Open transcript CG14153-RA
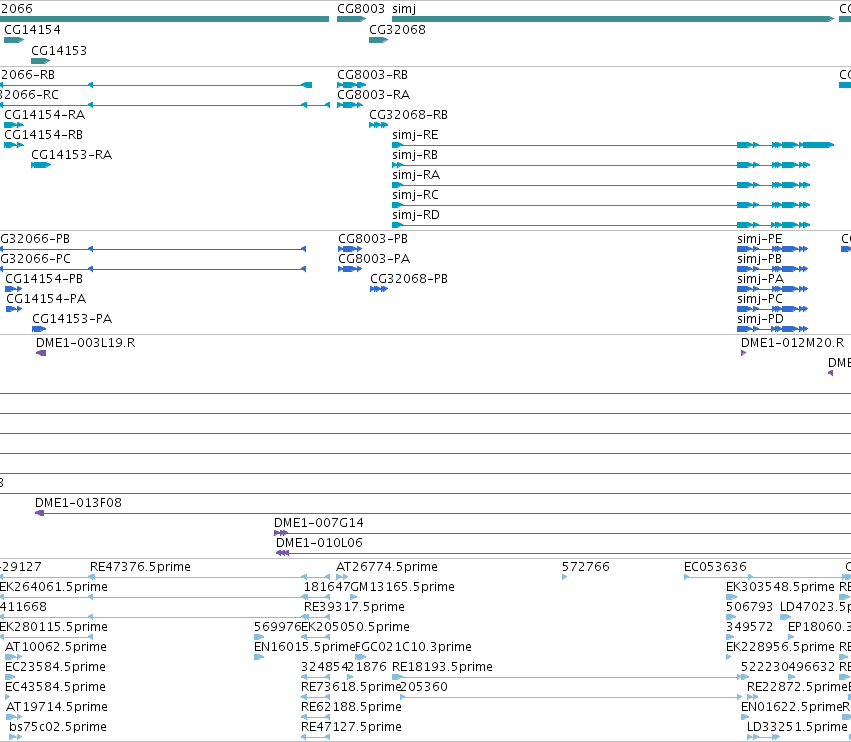Screen dimensions: 851x742 click(x=72, y=155)
